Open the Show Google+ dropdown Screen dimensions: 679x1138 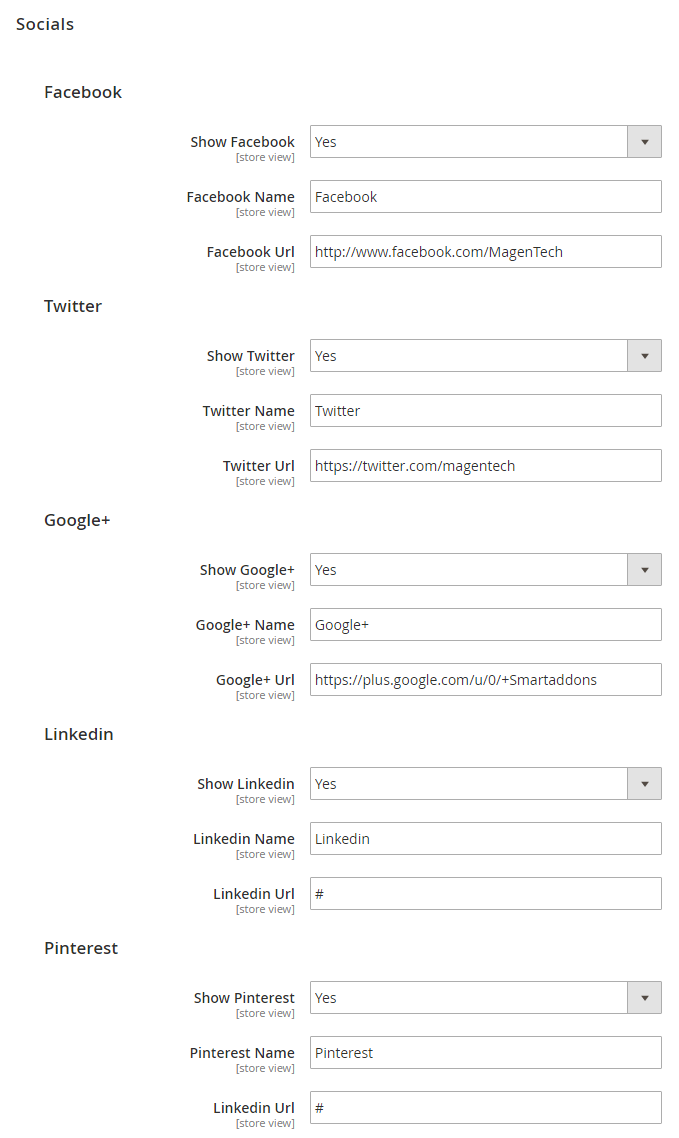click(485, 570)
